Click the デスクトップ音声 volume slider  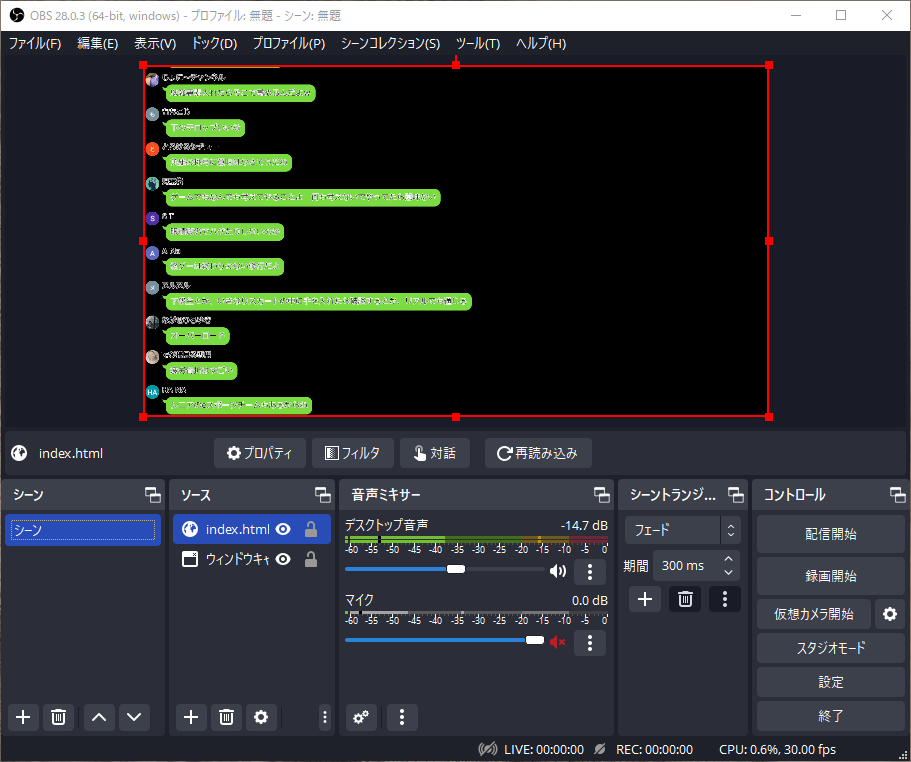click(400, 569)
